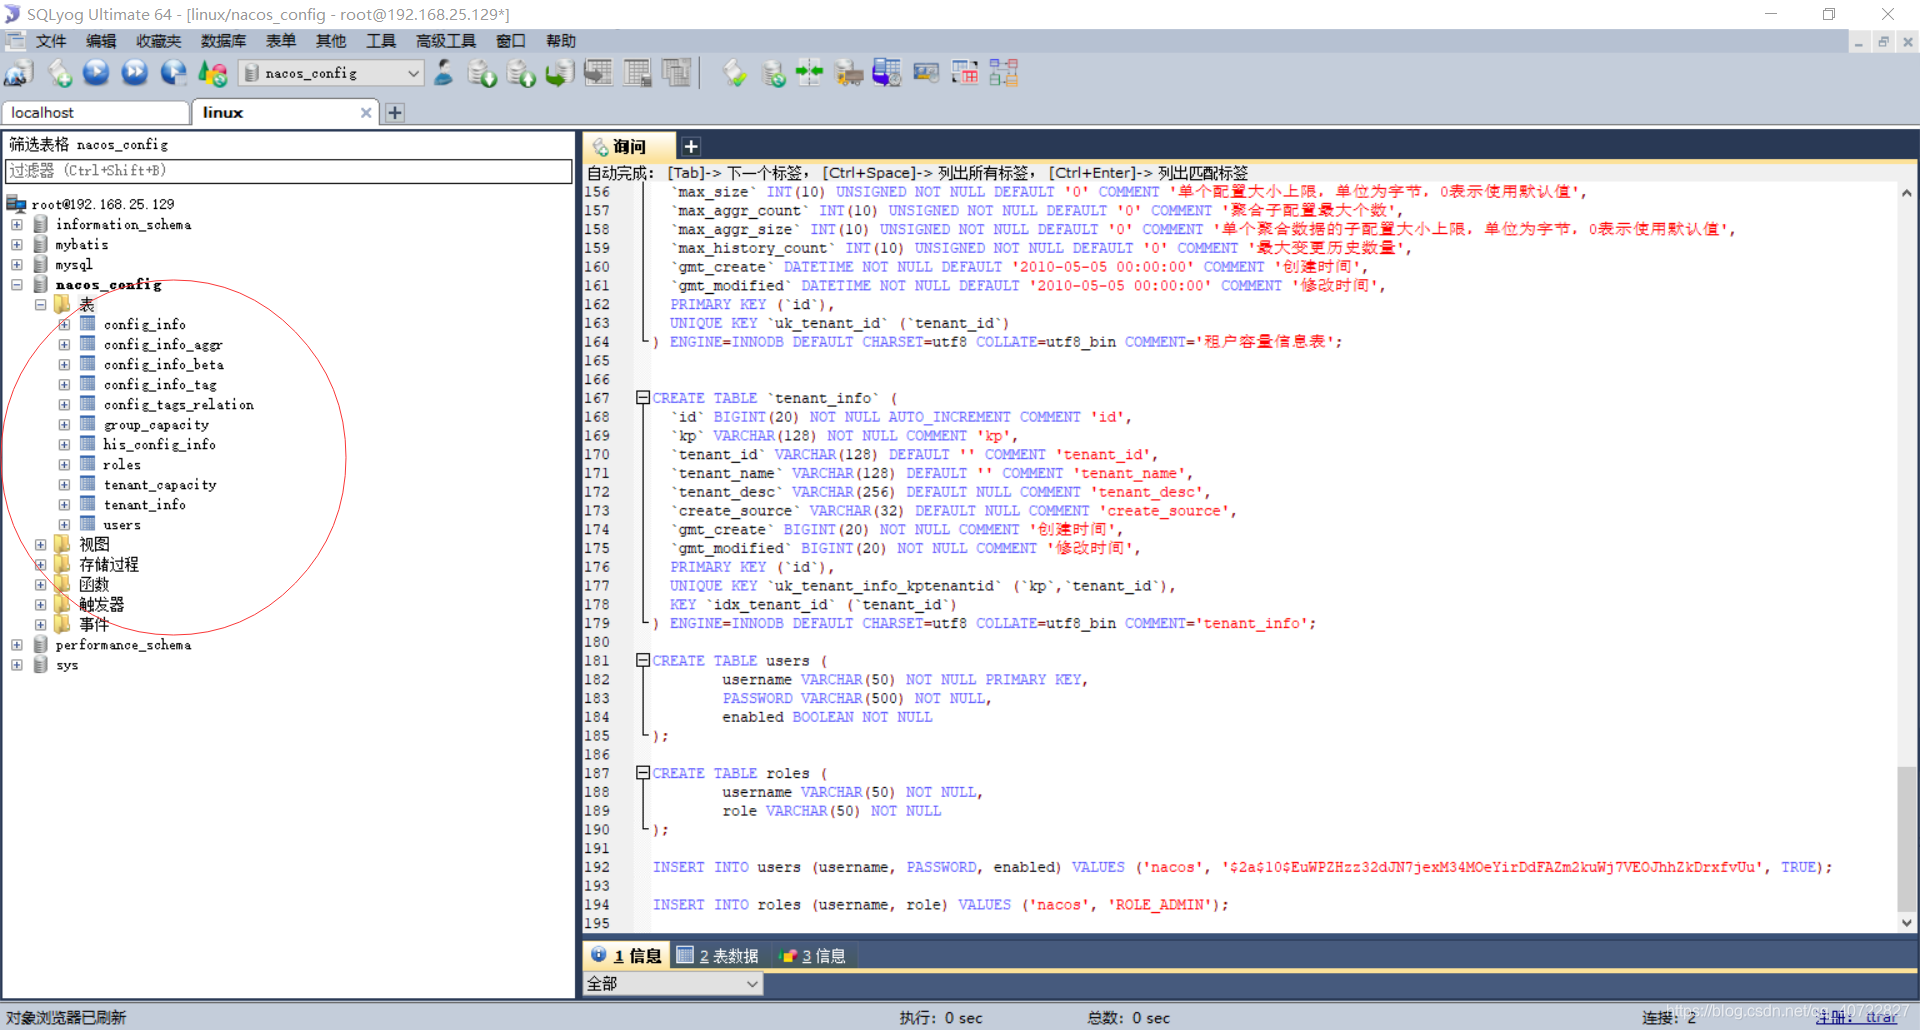Select the roles table
This screenshot has height=1030, width=1920.
point(122,465)
